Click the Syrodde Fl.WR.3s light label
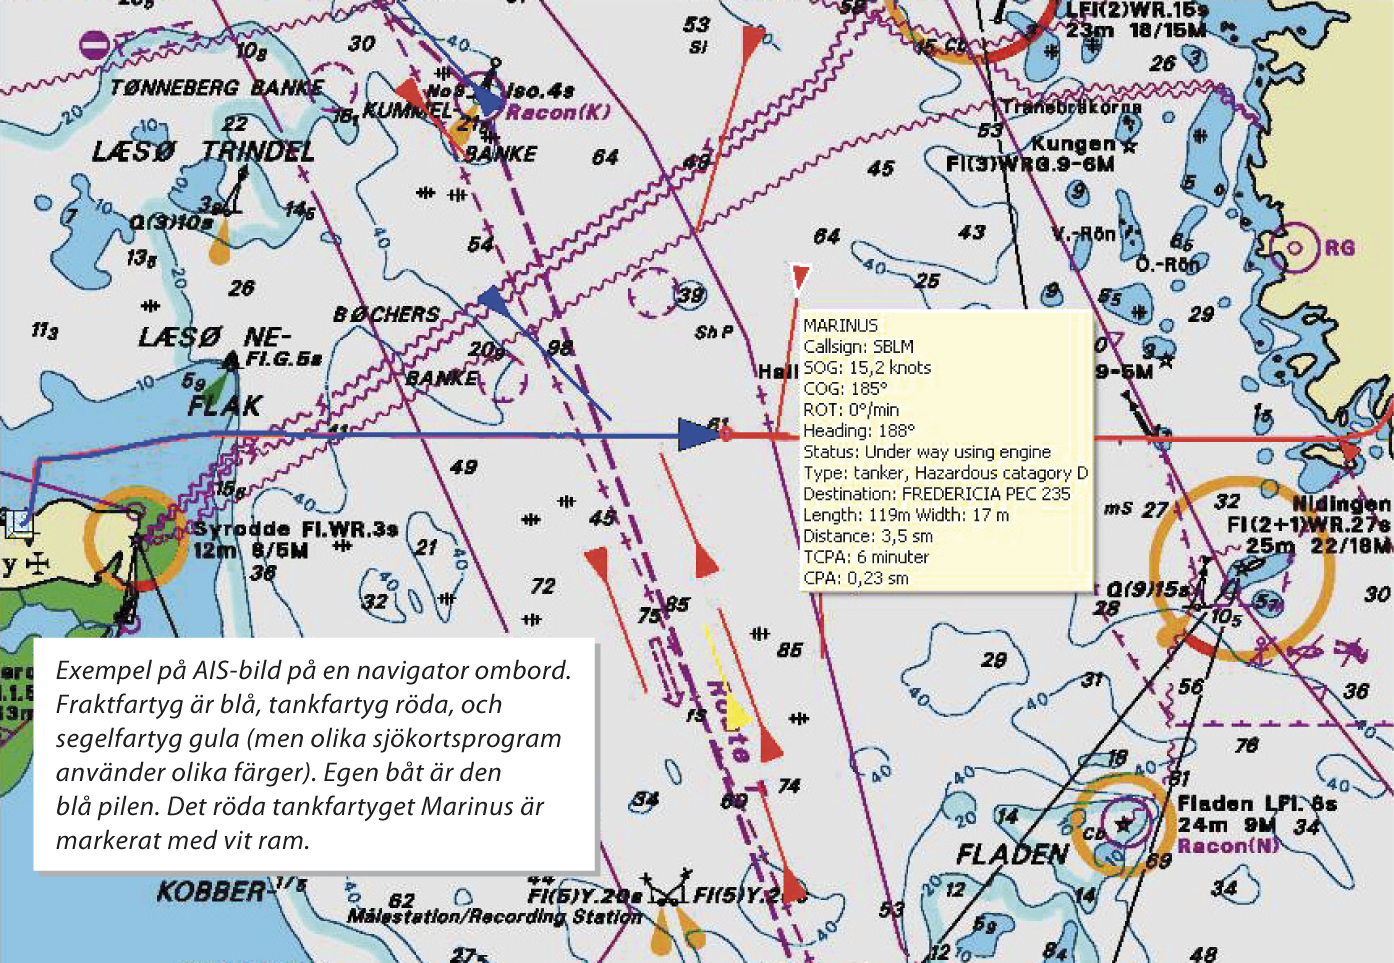The width and height of the screenshot is (1394, 963). point(295,528)
